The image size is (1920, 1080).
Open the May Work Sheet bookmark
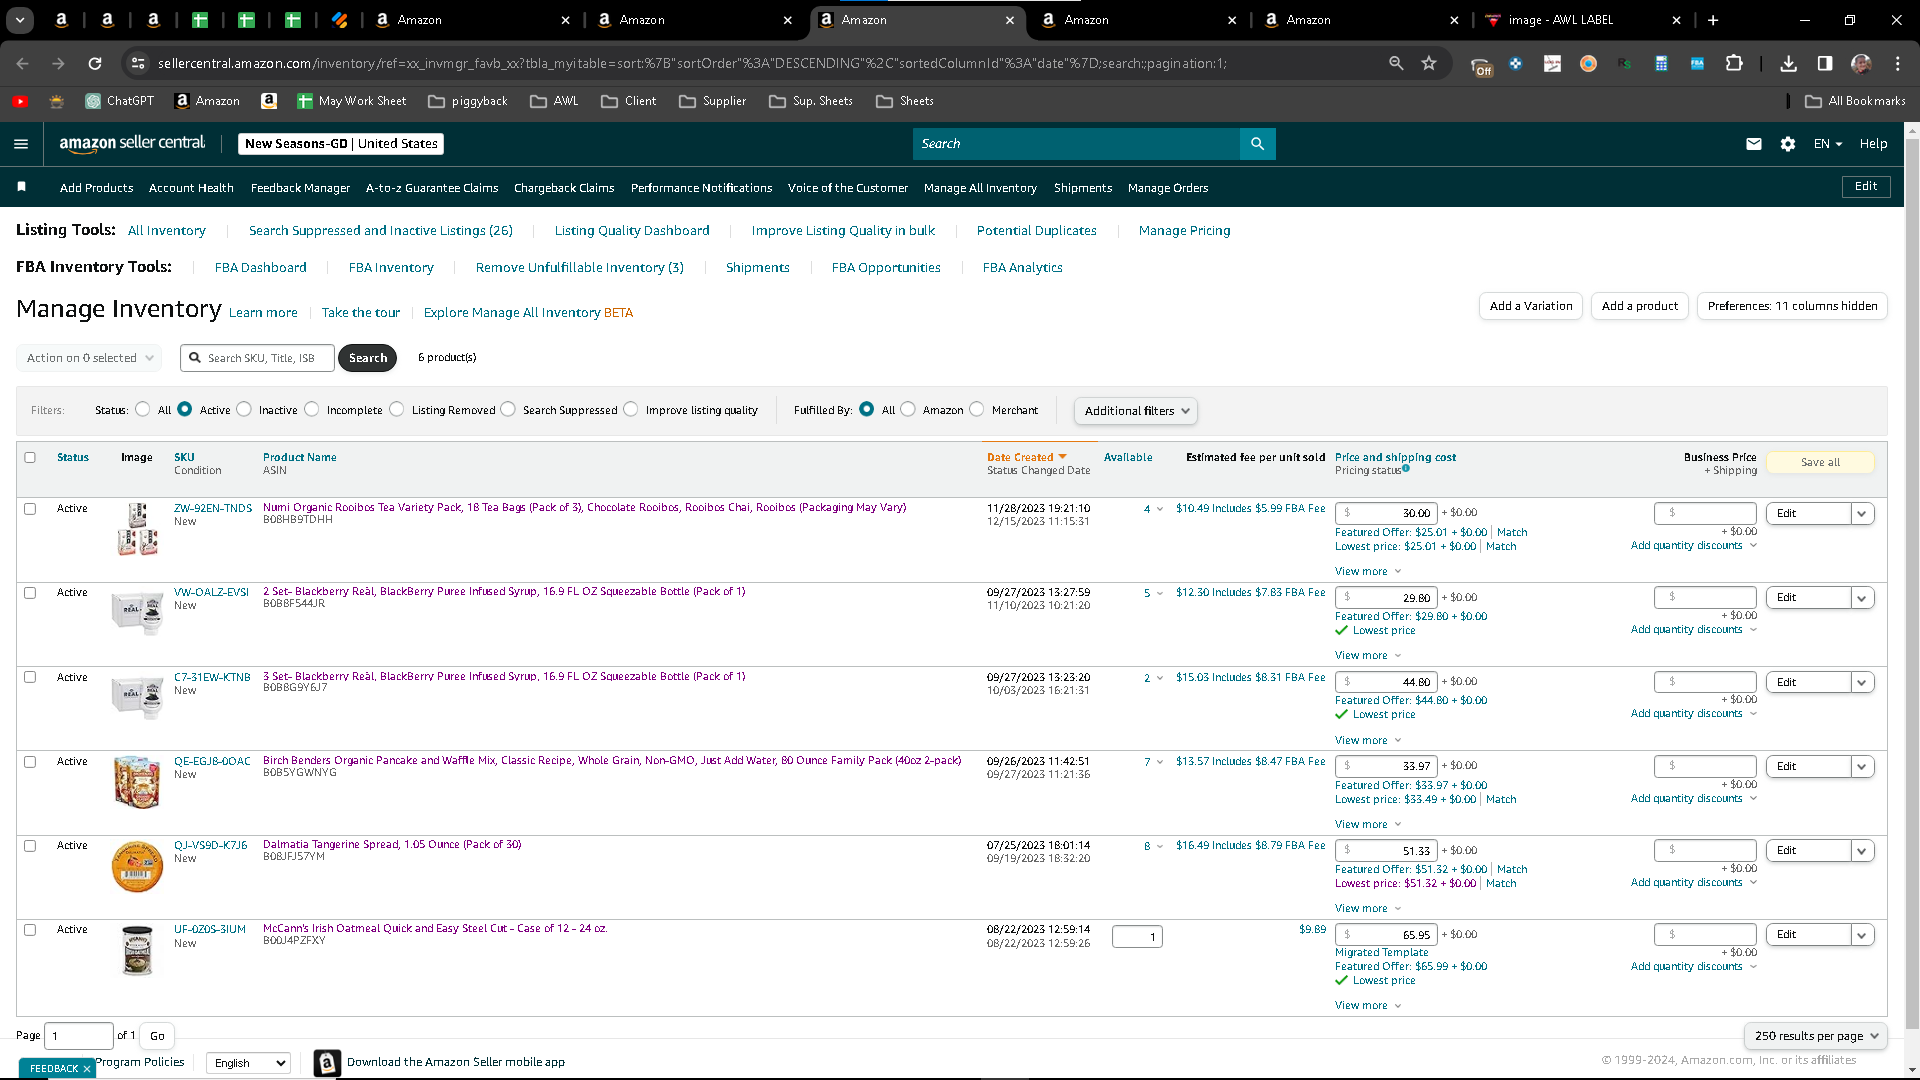[351, 101]
